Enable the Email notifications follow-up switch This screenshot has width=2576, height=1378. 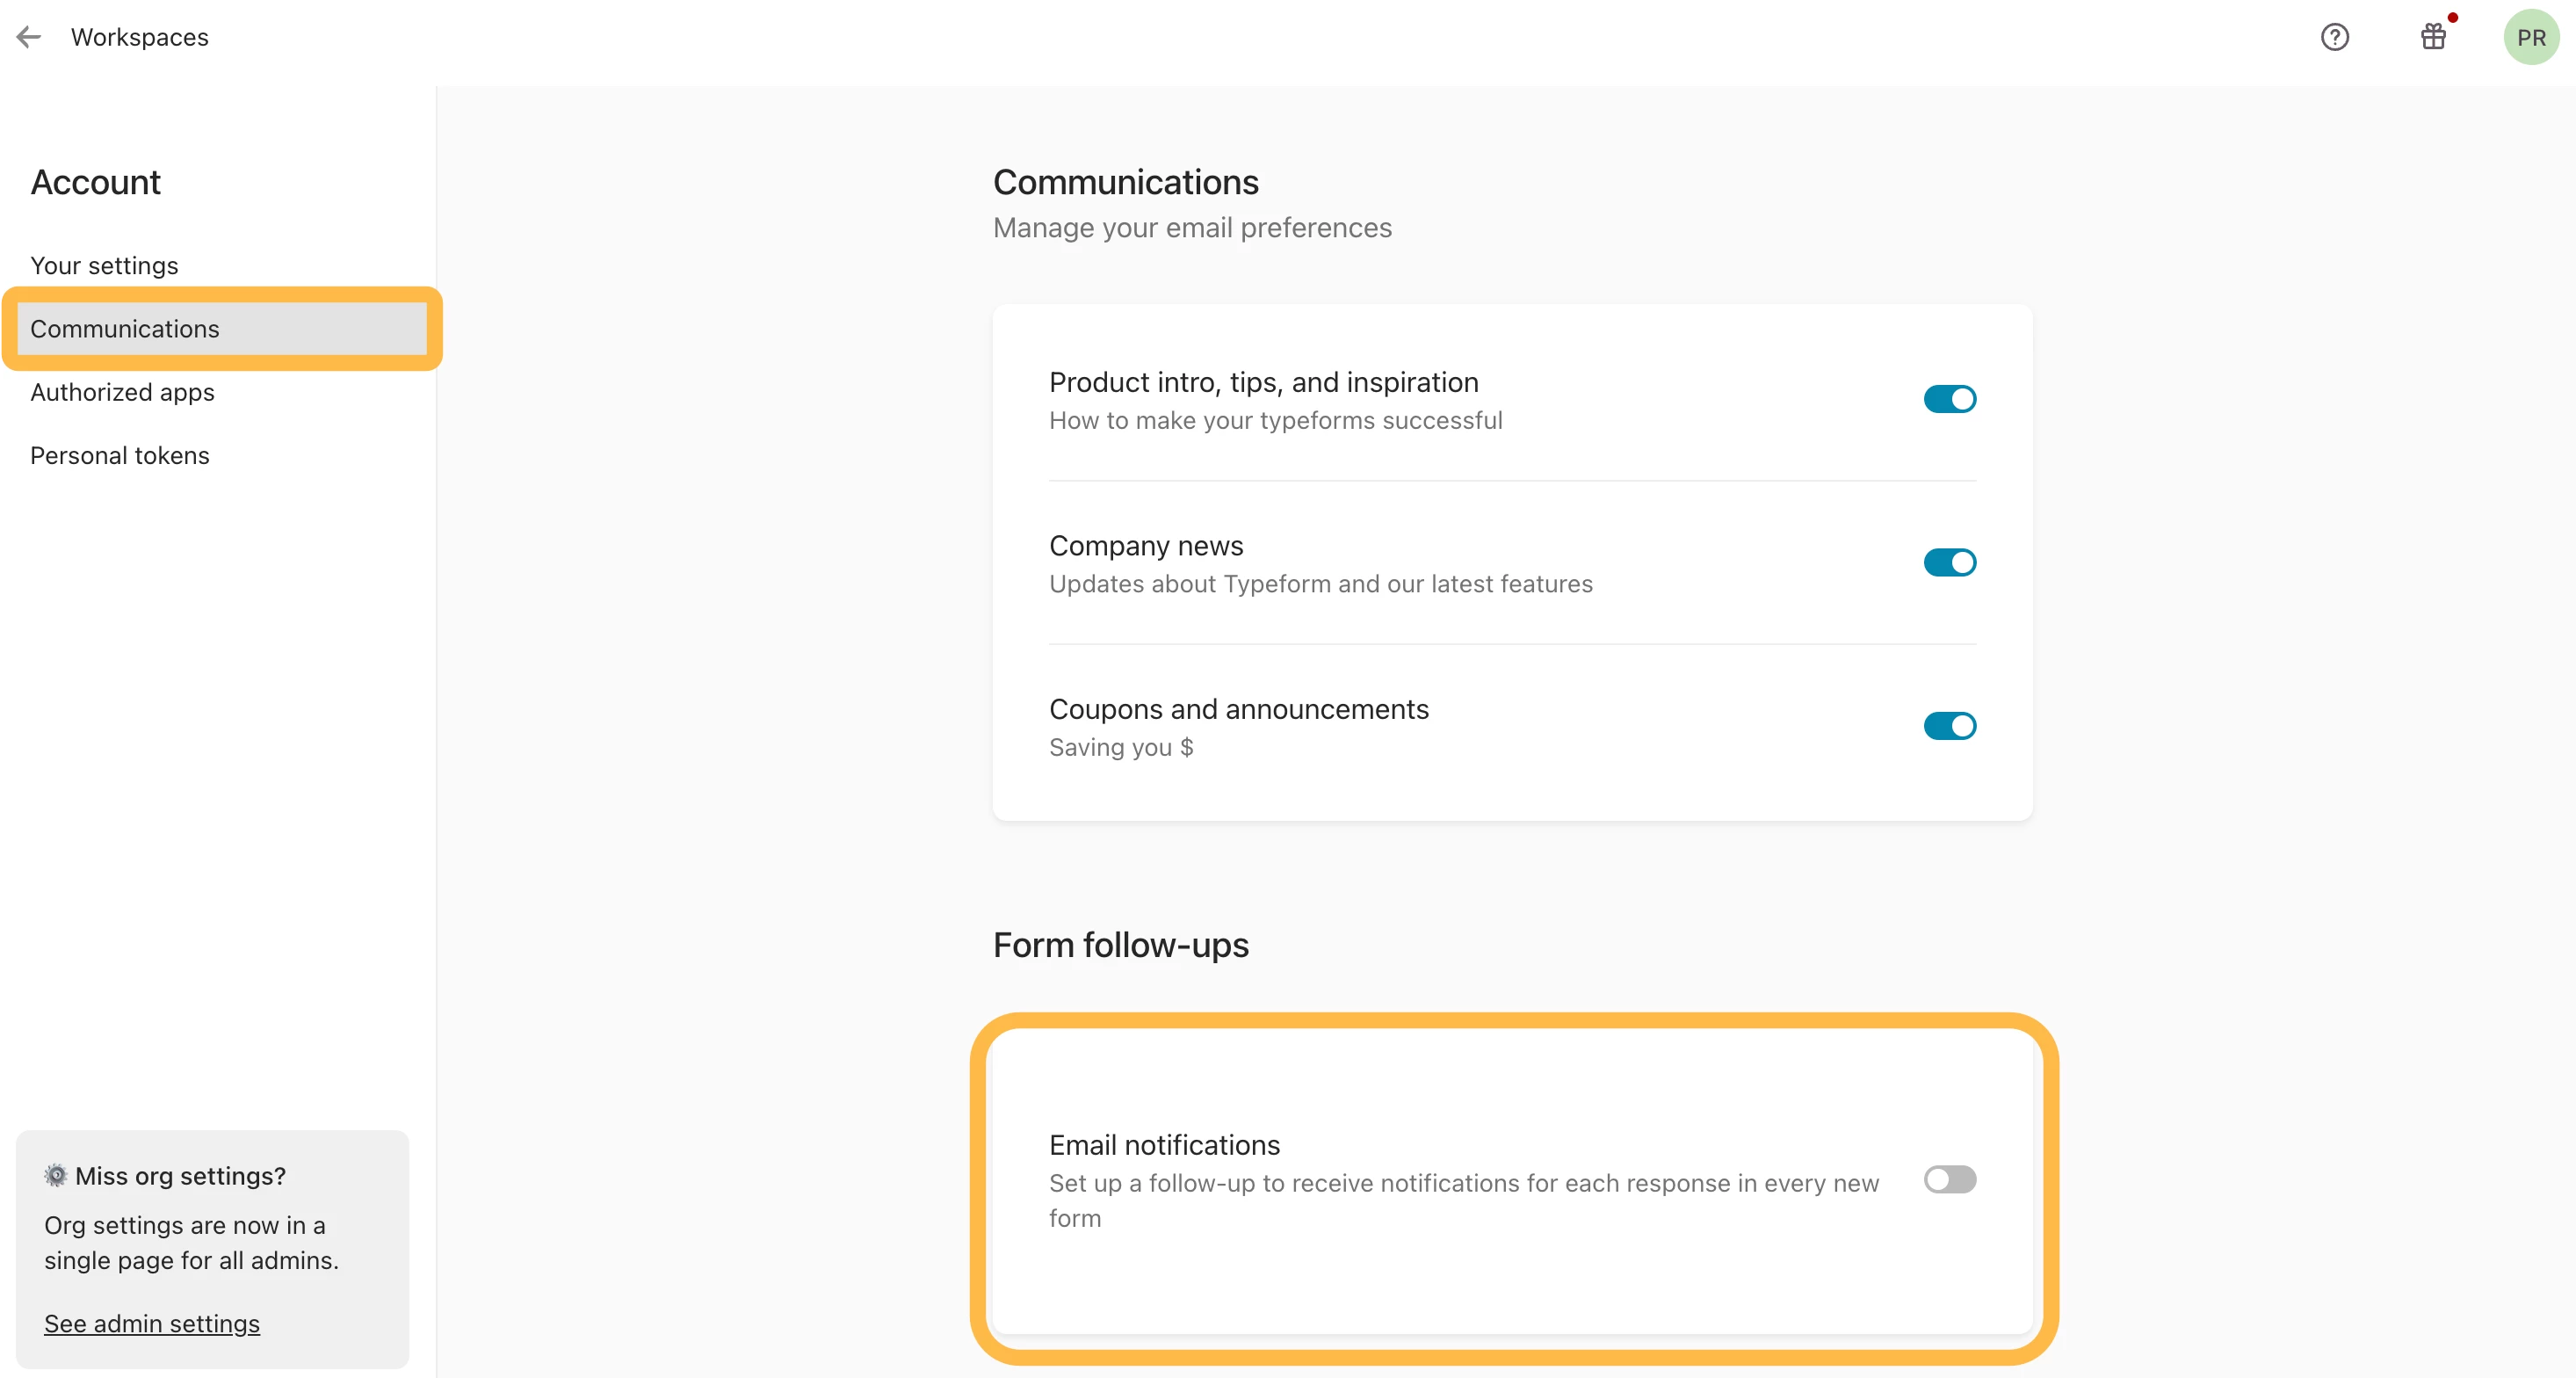pyautogui.click(x=1949, y=1179)
